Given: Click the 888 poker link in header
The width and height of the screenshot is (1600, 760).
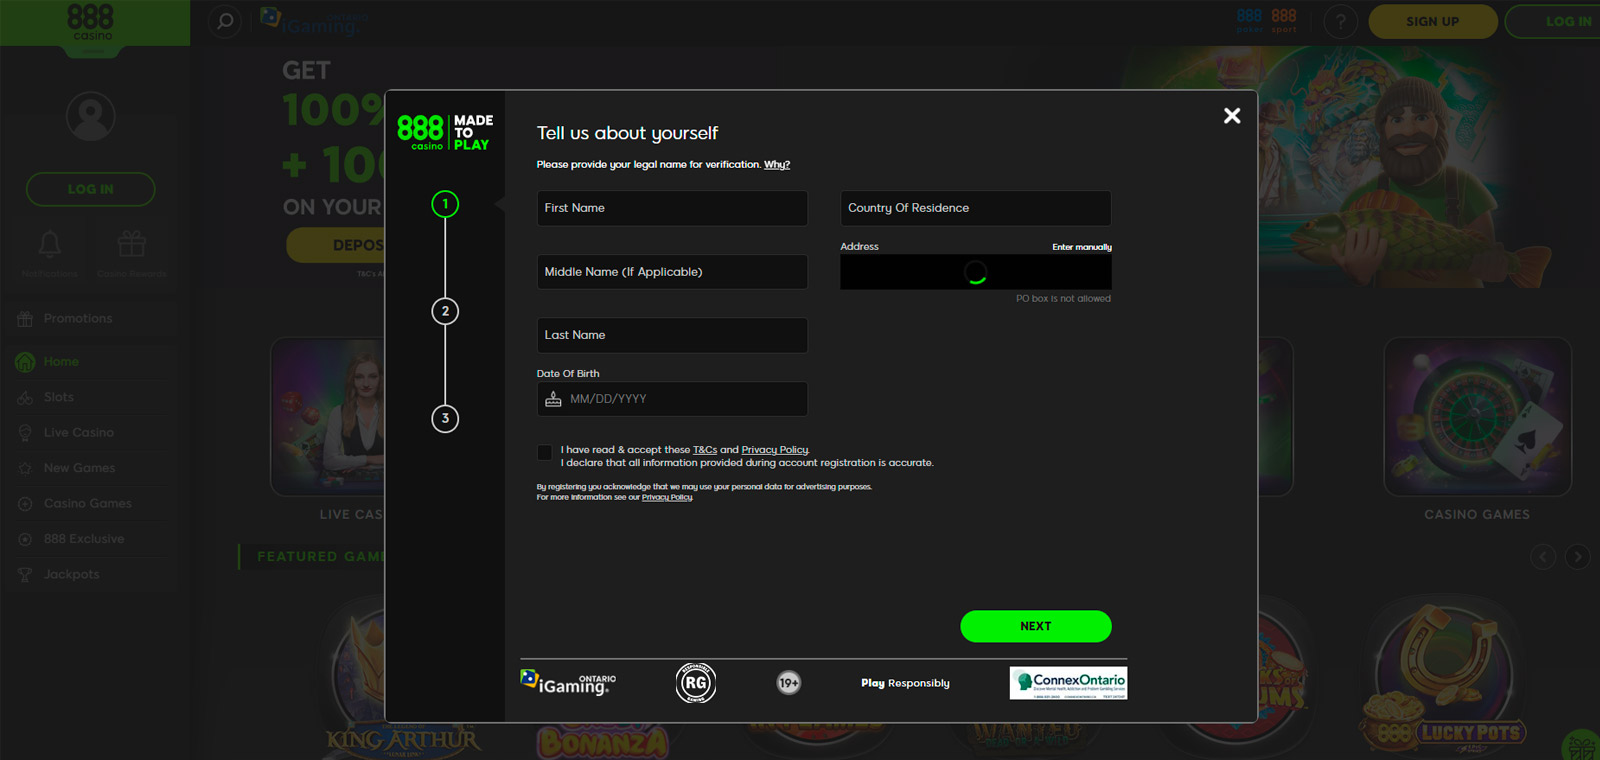Looking at the screenshot, I should pos(1249,21).
